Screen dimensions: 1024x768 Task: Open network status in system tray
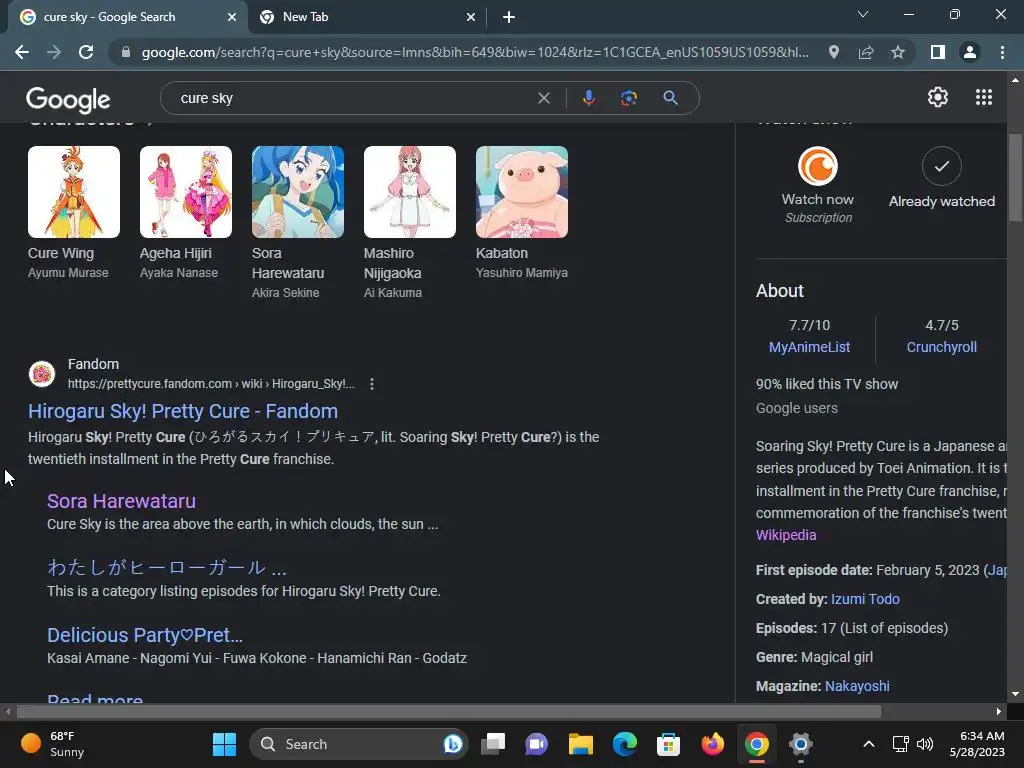coord(901,744)
